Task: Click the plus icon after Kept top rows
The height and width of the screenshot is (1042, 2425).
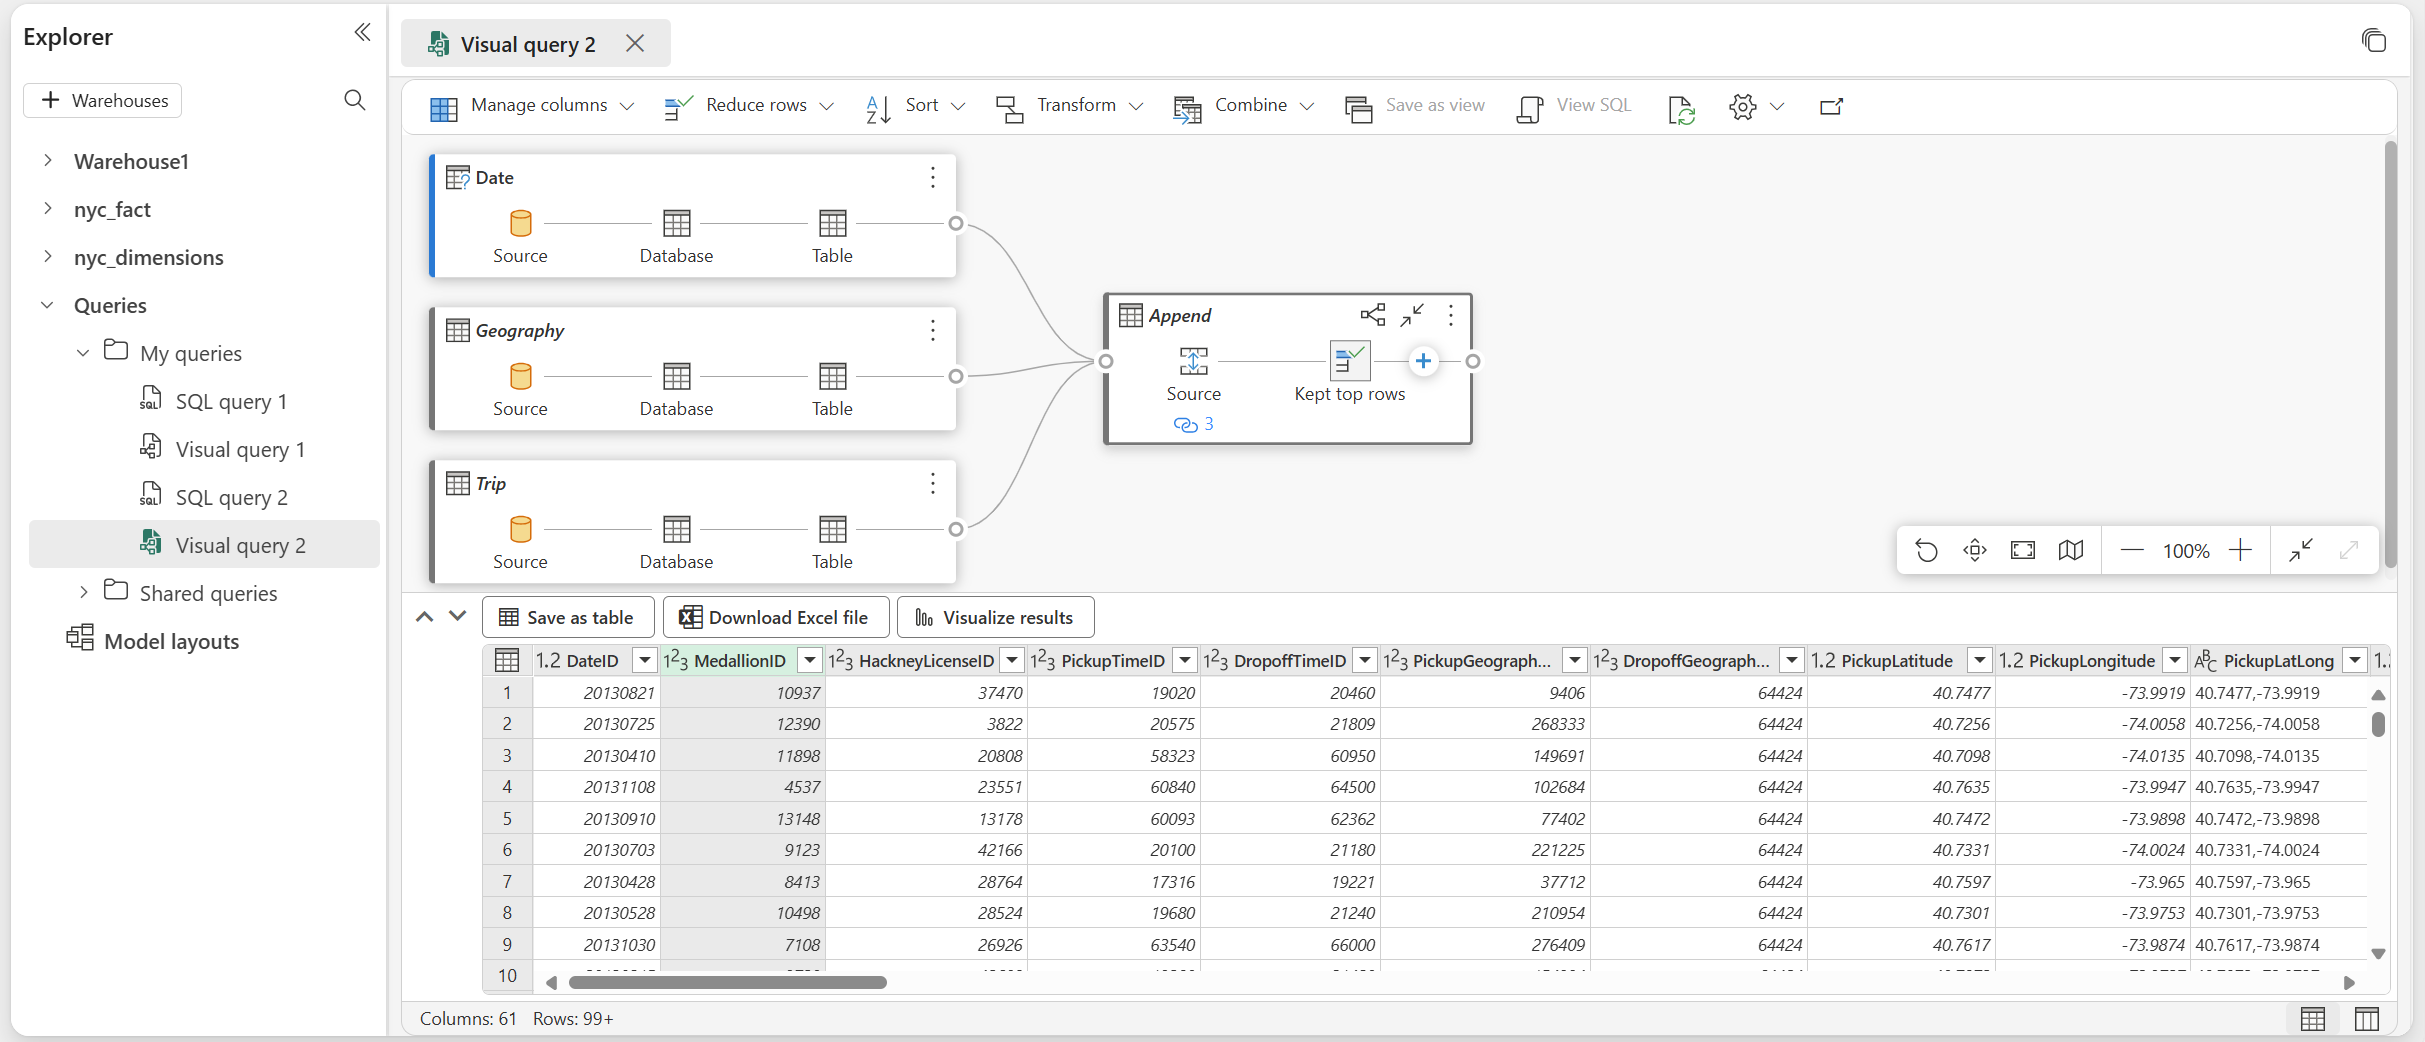Action: point(1422,361)
